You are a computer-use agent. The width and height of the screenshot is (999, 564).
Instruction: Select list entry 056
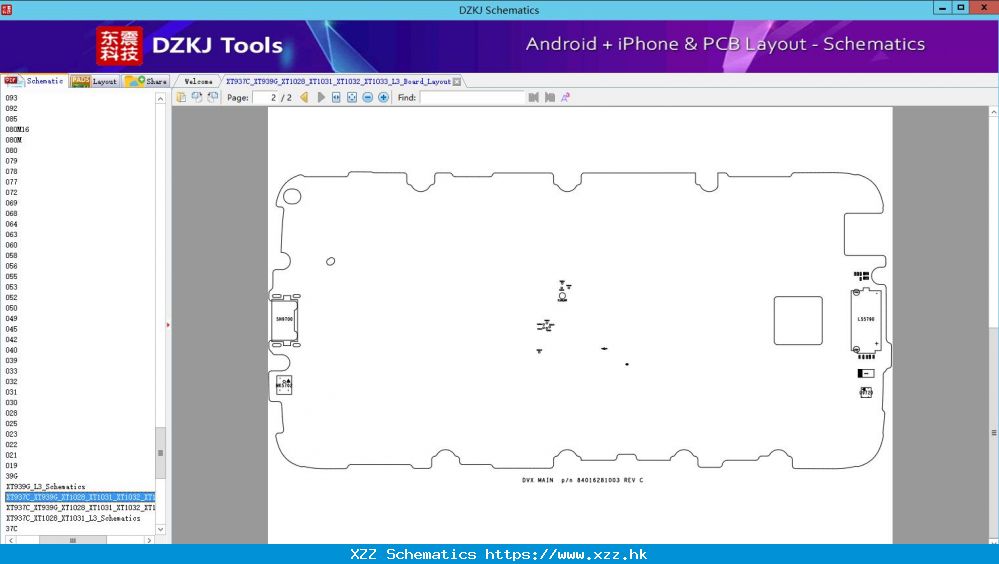(x=11, y=266)
